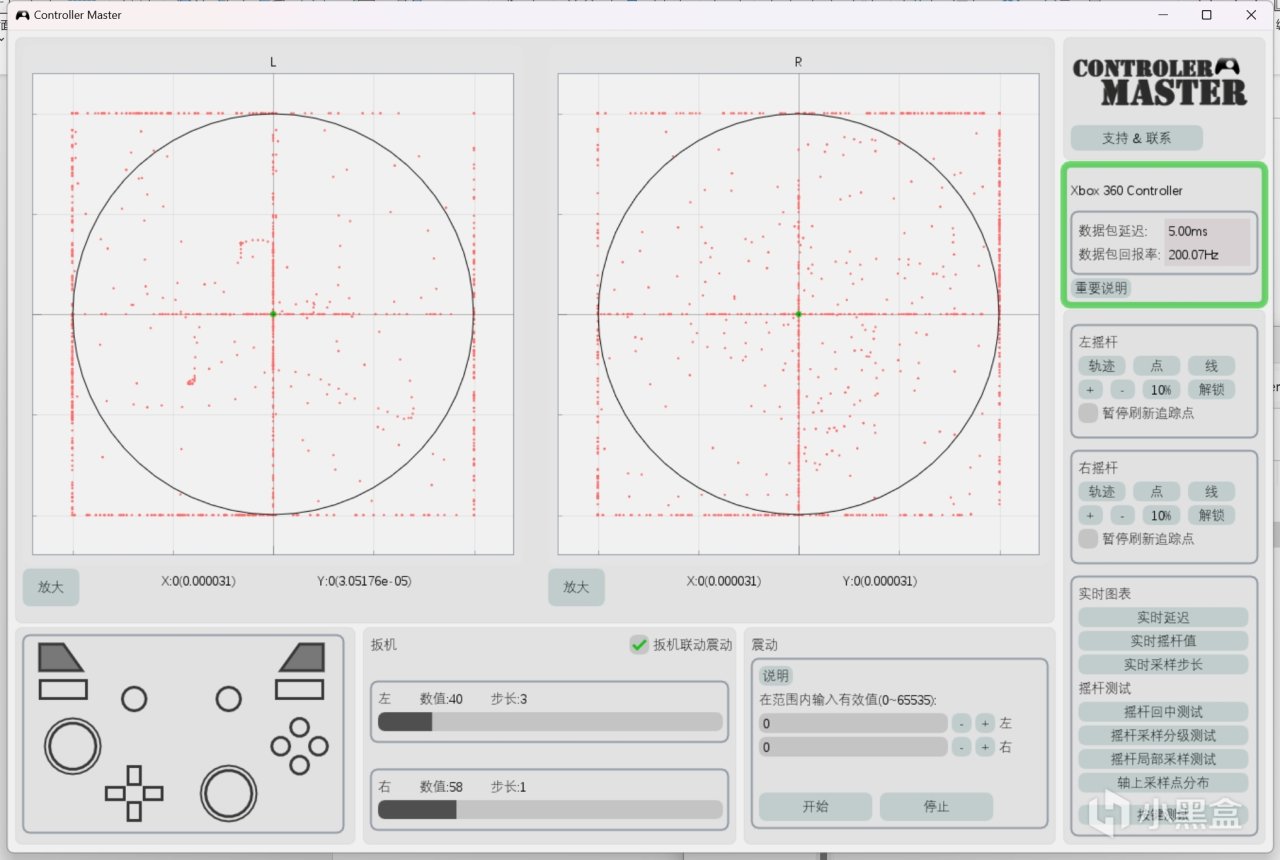Click the Back button circle on controller diagram

(x=134, y=699)
